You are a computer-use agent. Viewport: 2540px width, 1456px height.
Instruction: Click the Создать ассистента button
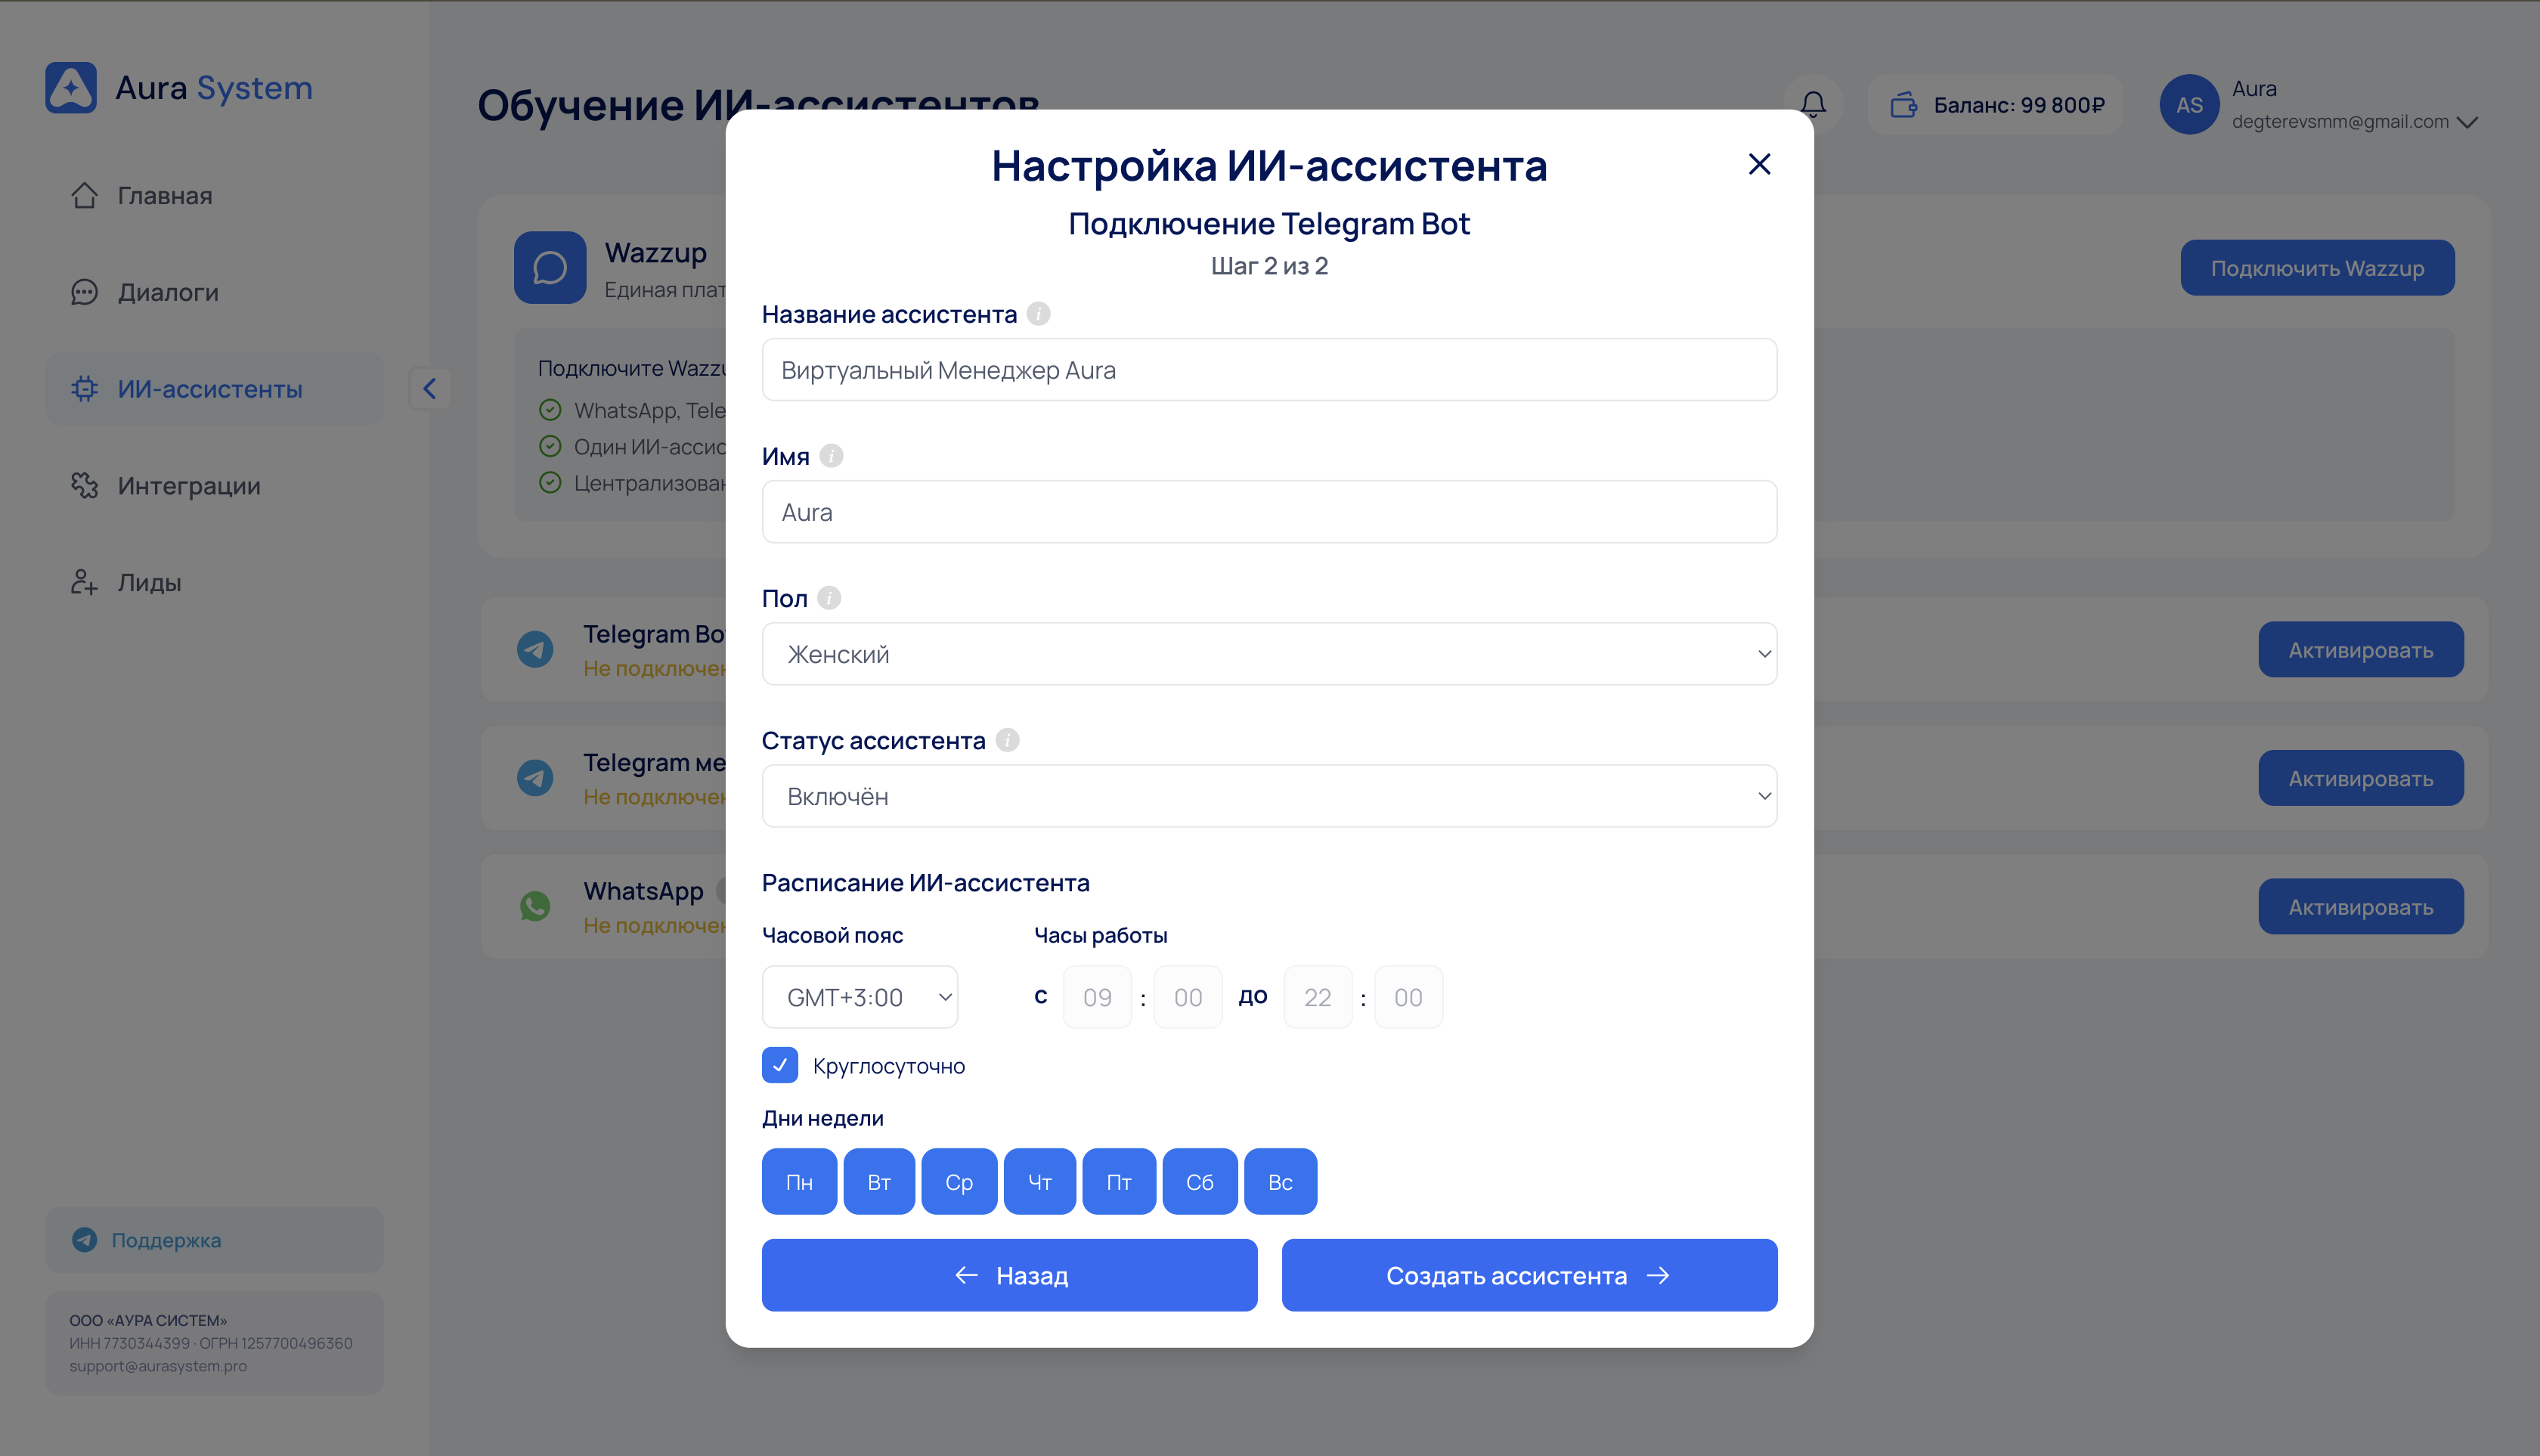point(1529,1275)
